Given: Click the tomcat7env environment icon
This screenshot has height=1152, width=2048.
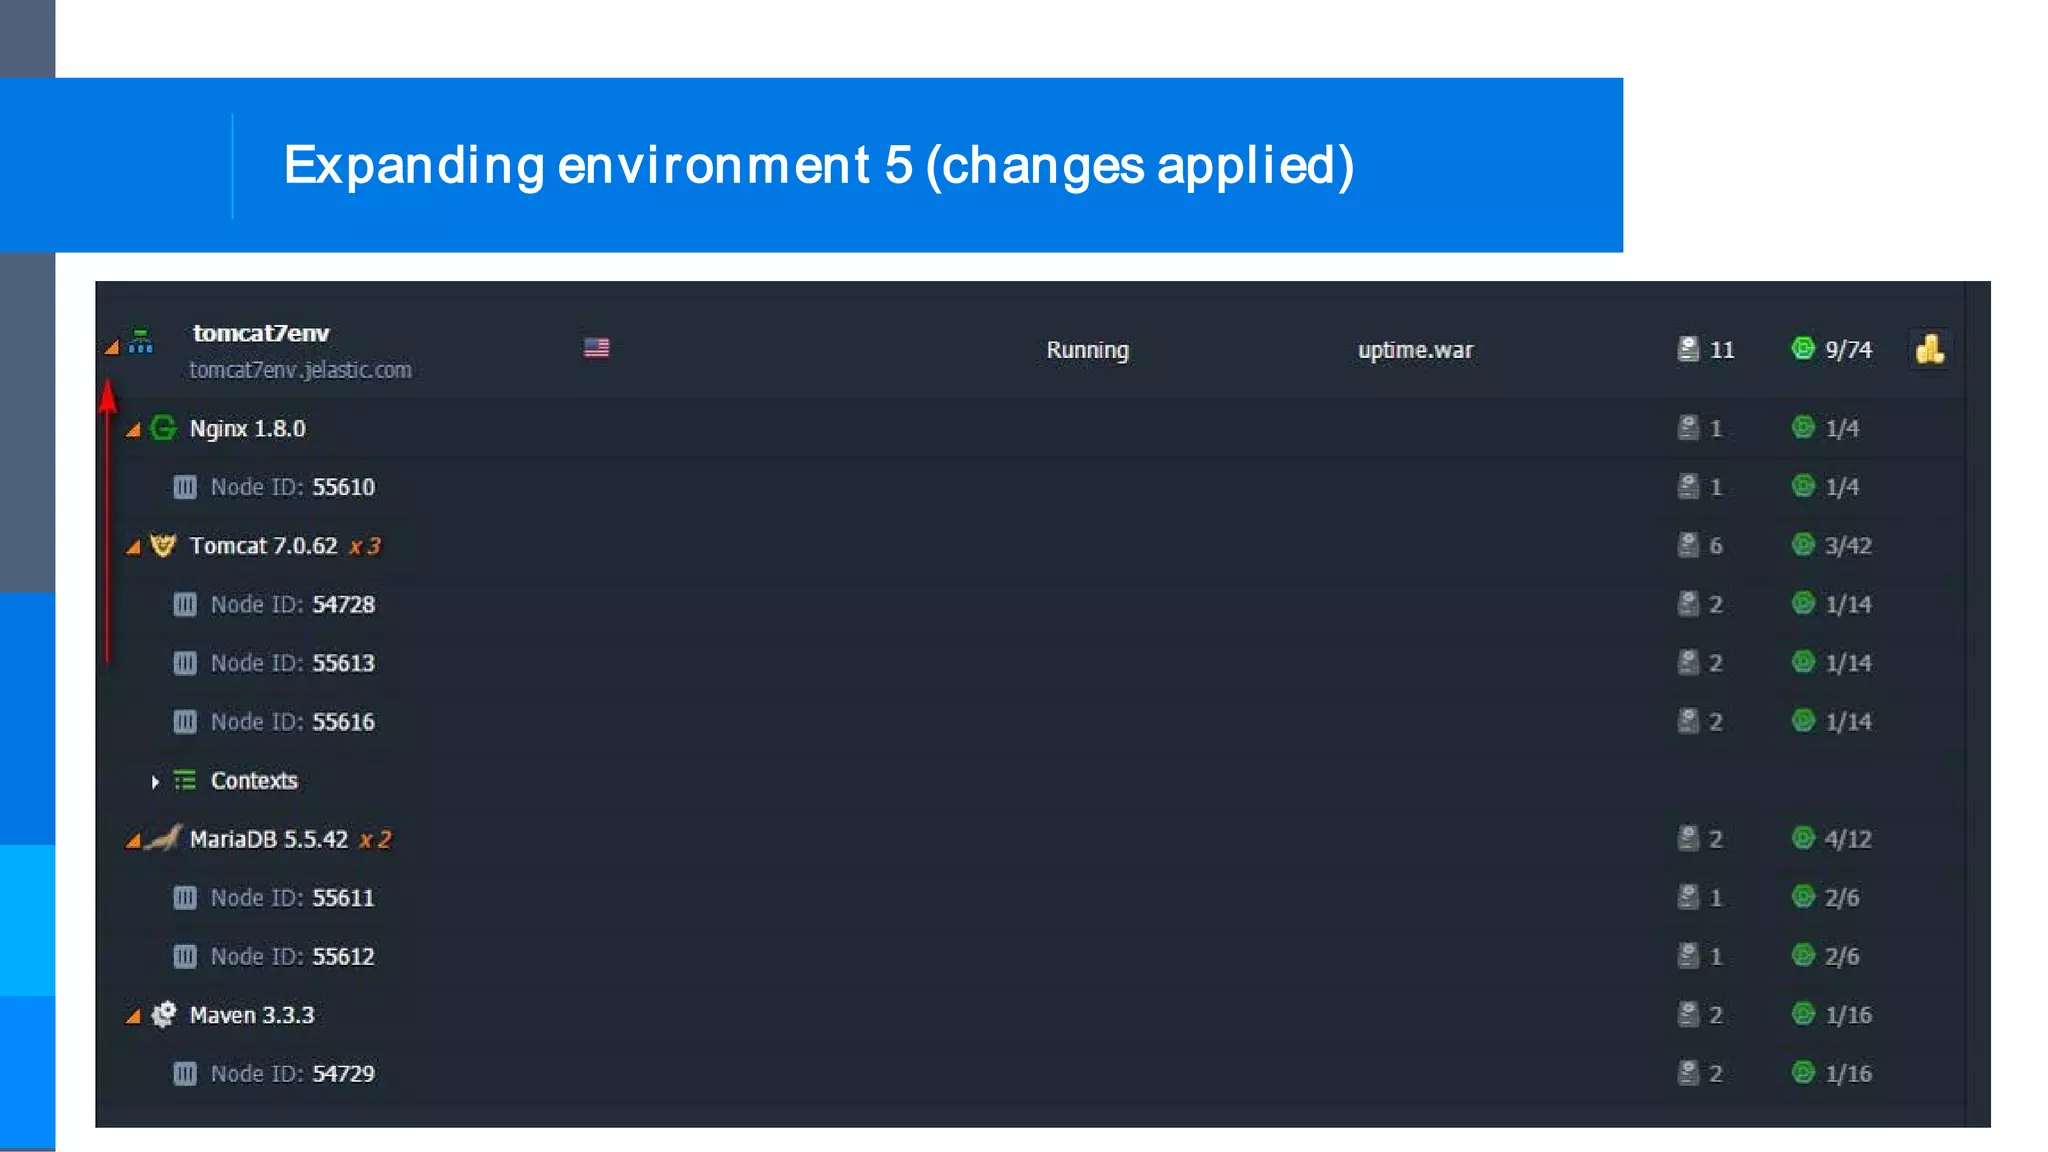Looking at the screenshot, I should [x=141, y=341].
